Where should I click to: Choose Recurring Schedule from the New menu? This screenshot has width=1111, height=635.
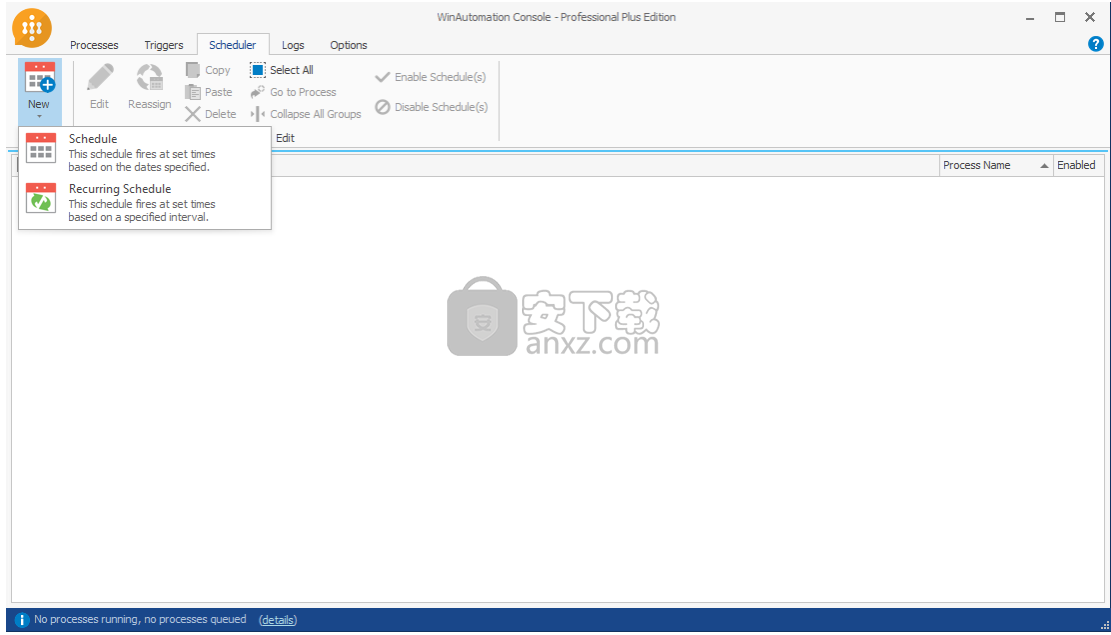pyautogui.click(x=145, y=203)
